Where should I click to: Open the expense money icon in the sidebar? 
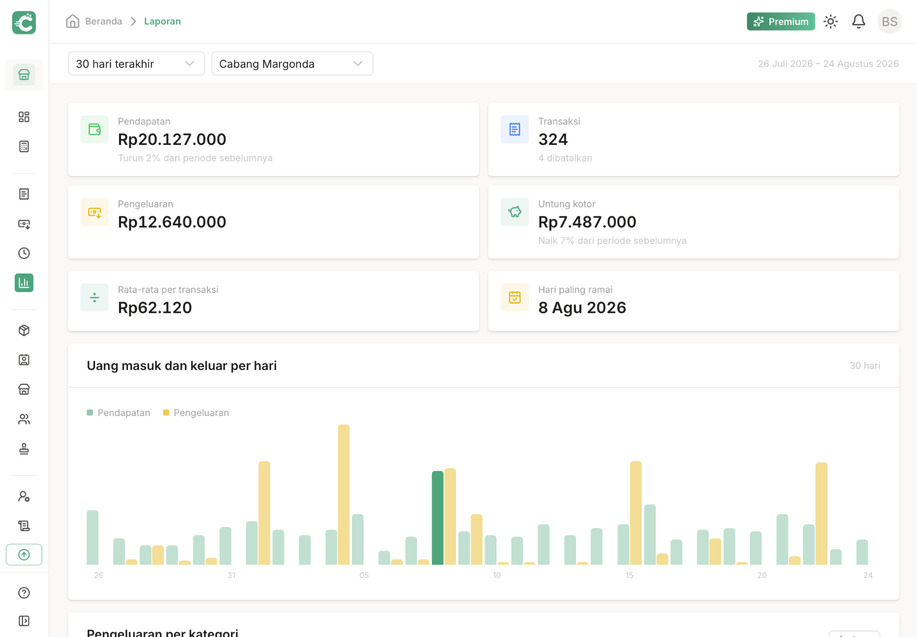tap(24, 223)
